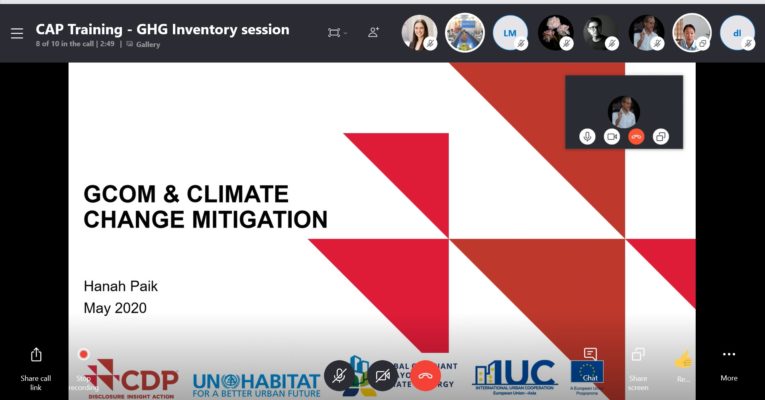The height and width of the screenshot is (400, 765).
Task: Turn on video in bottom call controls
Action: [x=382, y=375]
